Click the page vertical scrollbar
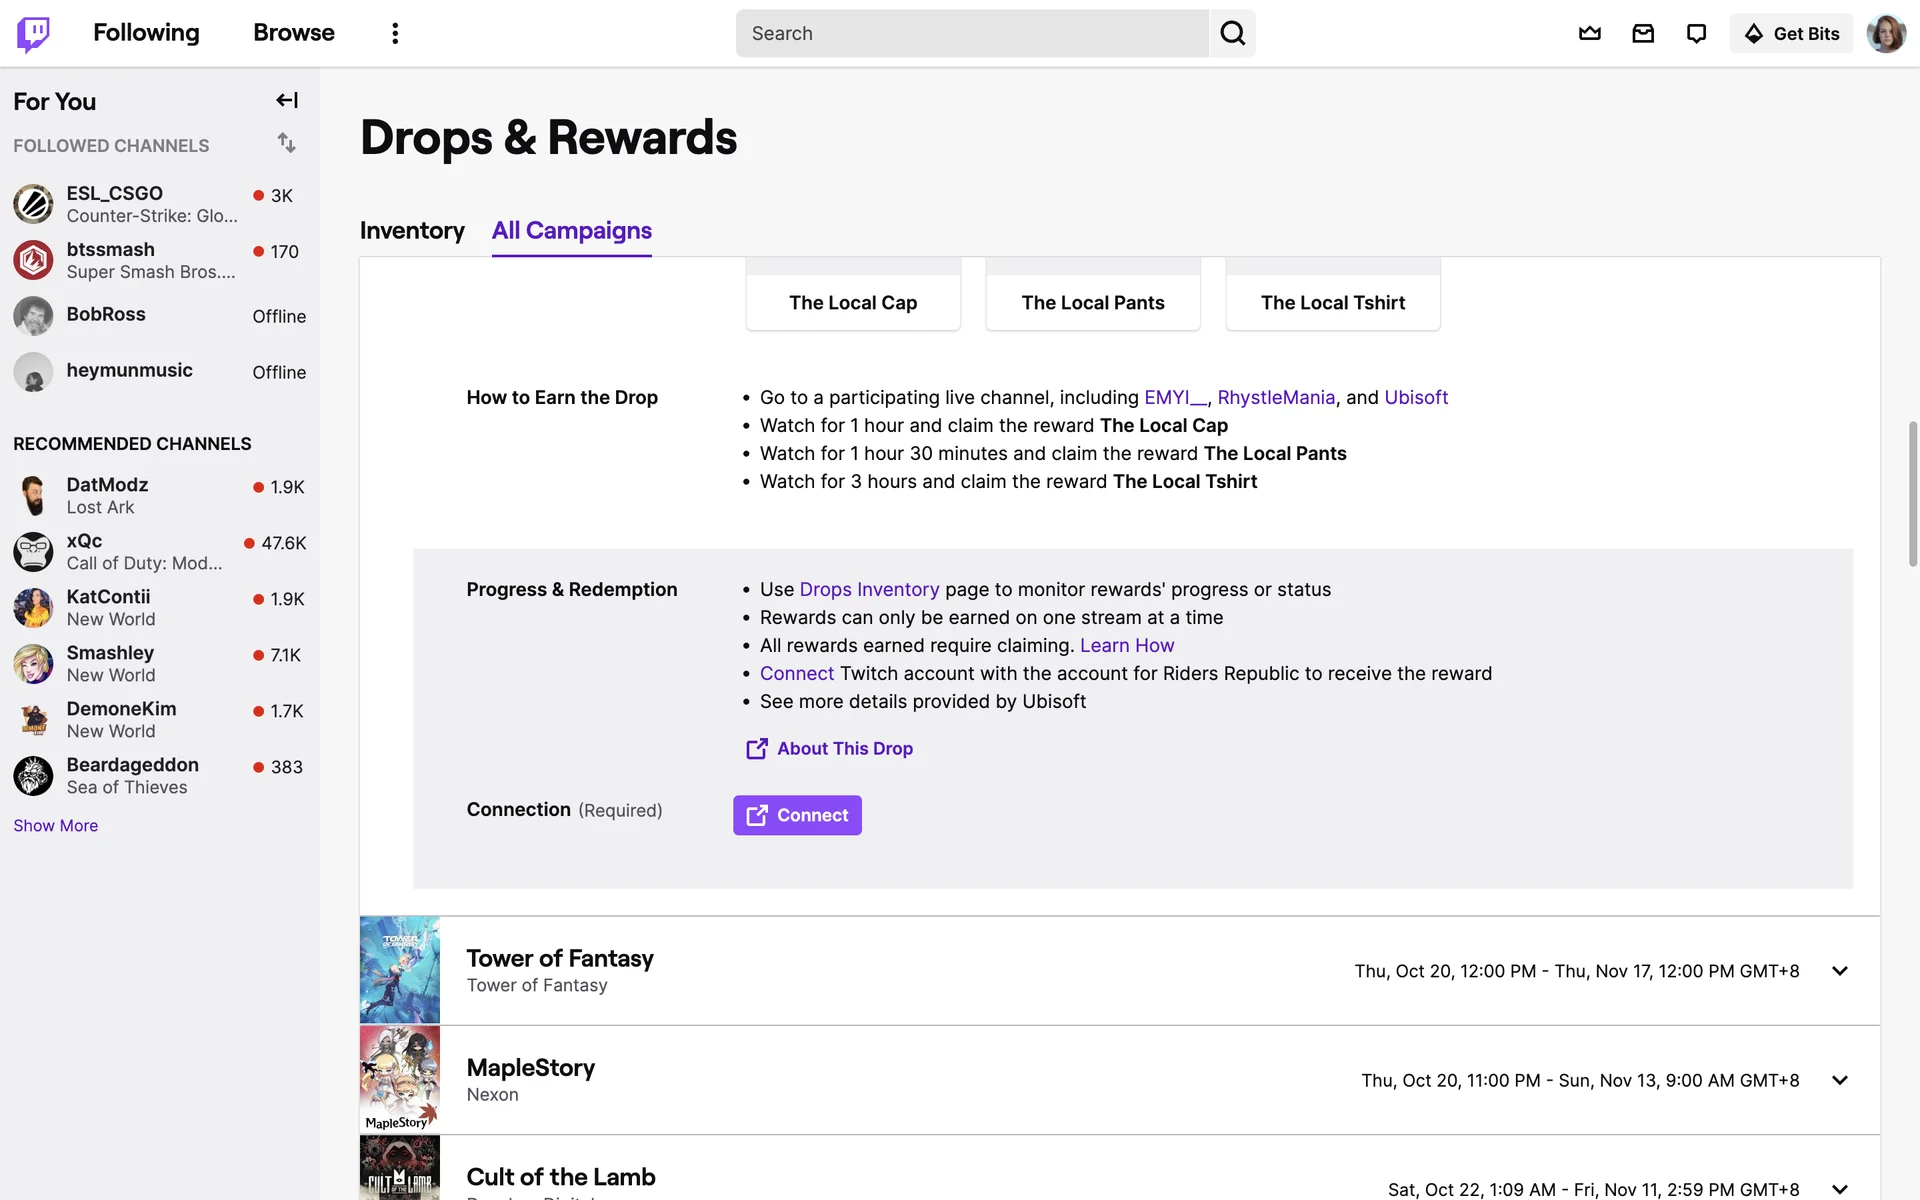The height and width of the screenshot is (1200, 1920). [1913, 494]
